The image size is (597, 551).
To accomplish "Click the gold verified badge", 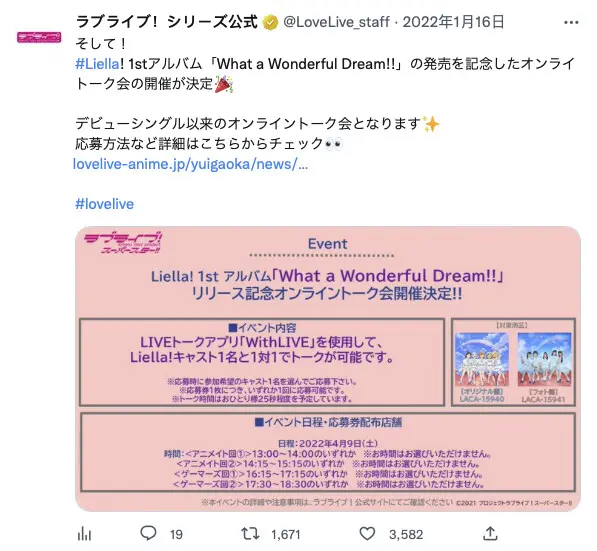I will click(270, 22).
